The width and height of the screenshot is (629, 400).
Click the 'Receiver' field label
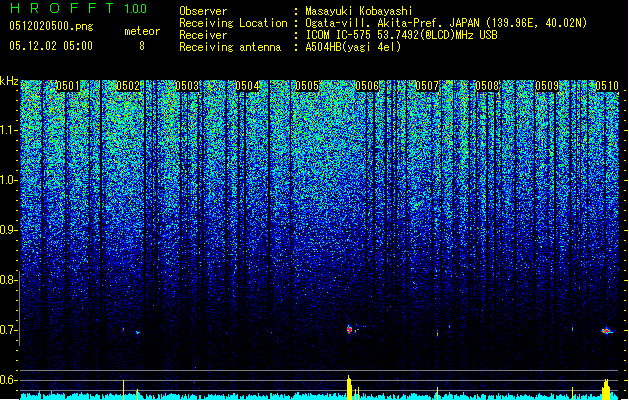[x=203, y=35]
